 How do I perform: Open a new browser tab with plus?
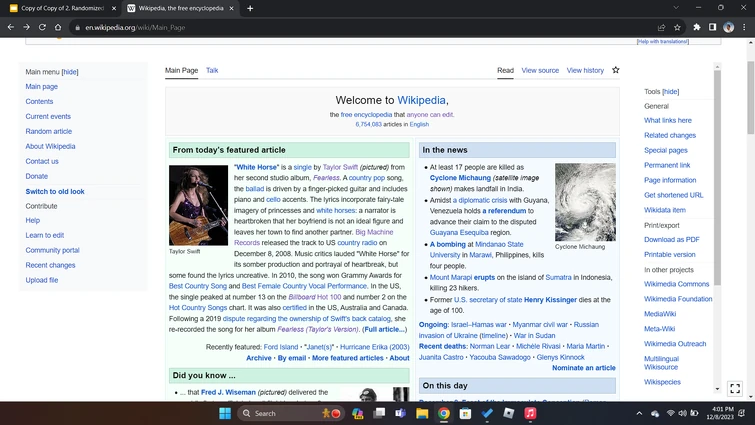coord(250,8)
